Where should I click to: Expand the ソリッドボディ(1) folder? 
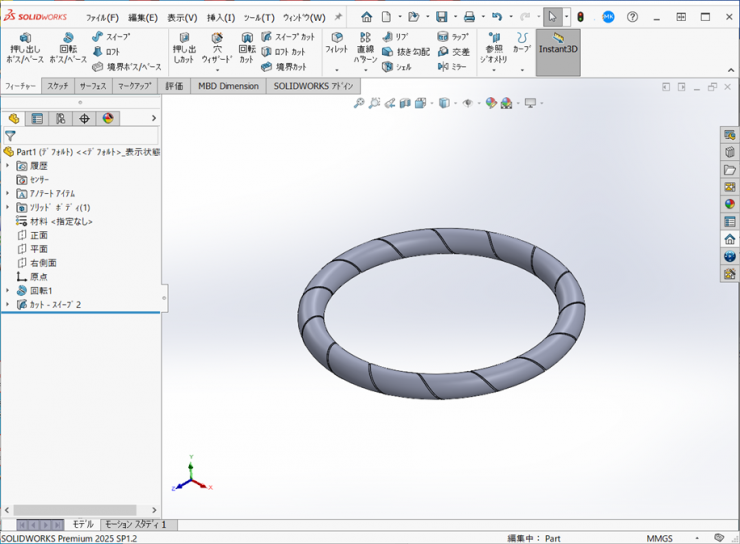(x=8, y=207)
